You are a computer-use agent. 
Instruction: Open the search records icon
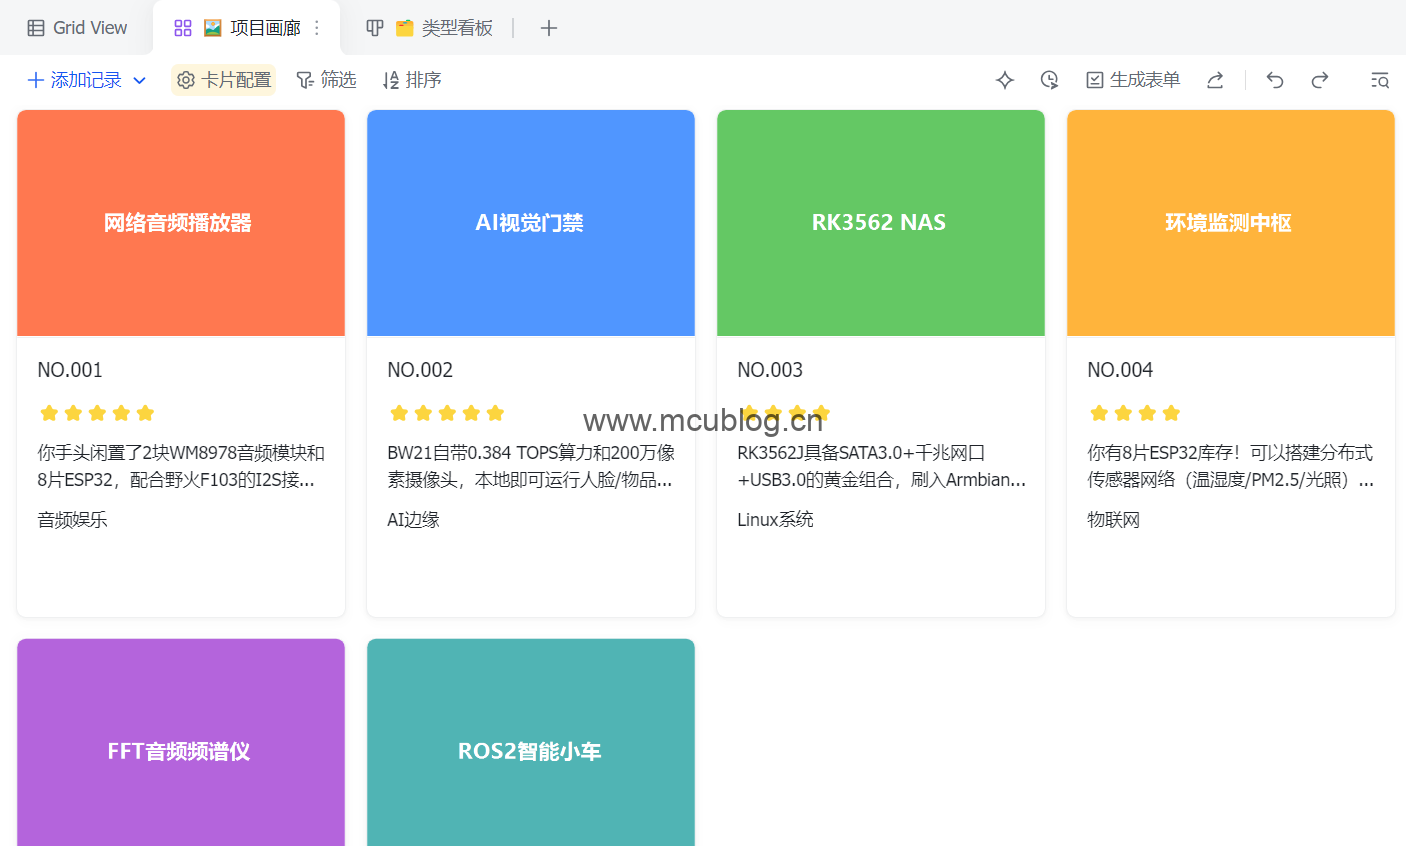pyautogui.click(x=1380, y=80)
